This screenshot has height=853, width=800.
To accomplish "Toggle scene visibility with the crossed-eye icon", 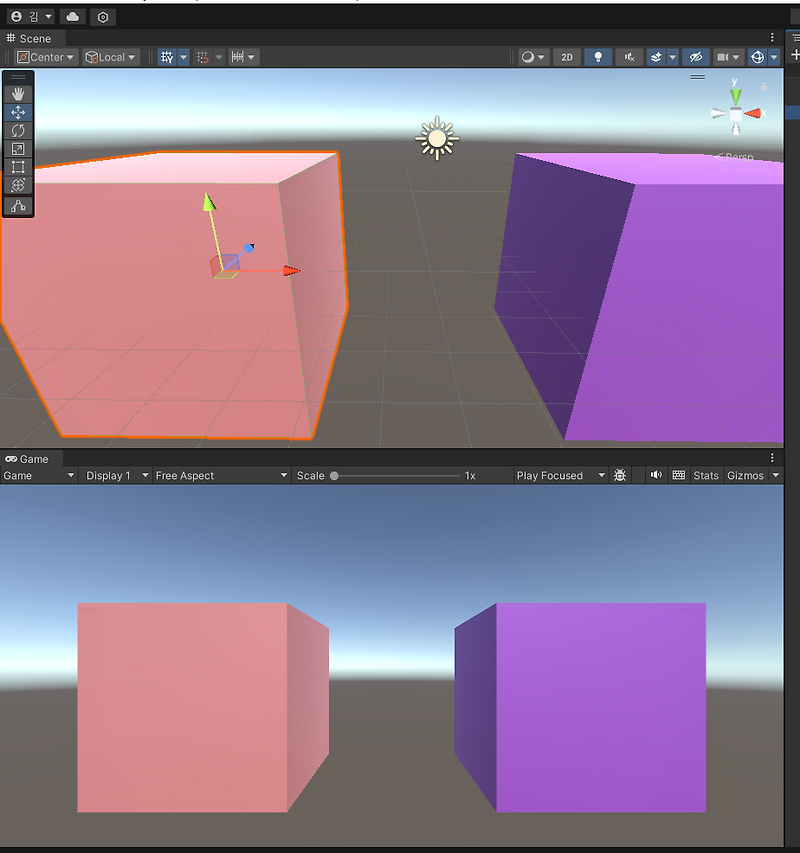I will tap(695, 57).
